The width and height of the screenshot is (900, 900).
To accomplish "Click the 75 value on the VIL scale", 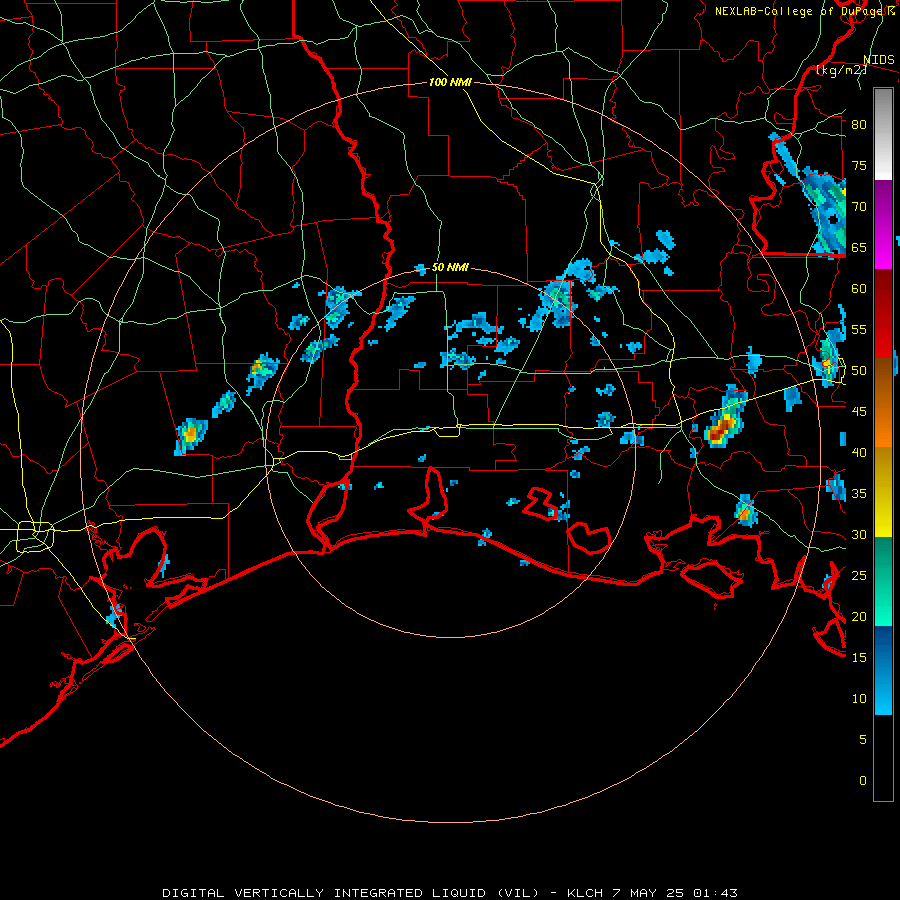I will 859,165.
